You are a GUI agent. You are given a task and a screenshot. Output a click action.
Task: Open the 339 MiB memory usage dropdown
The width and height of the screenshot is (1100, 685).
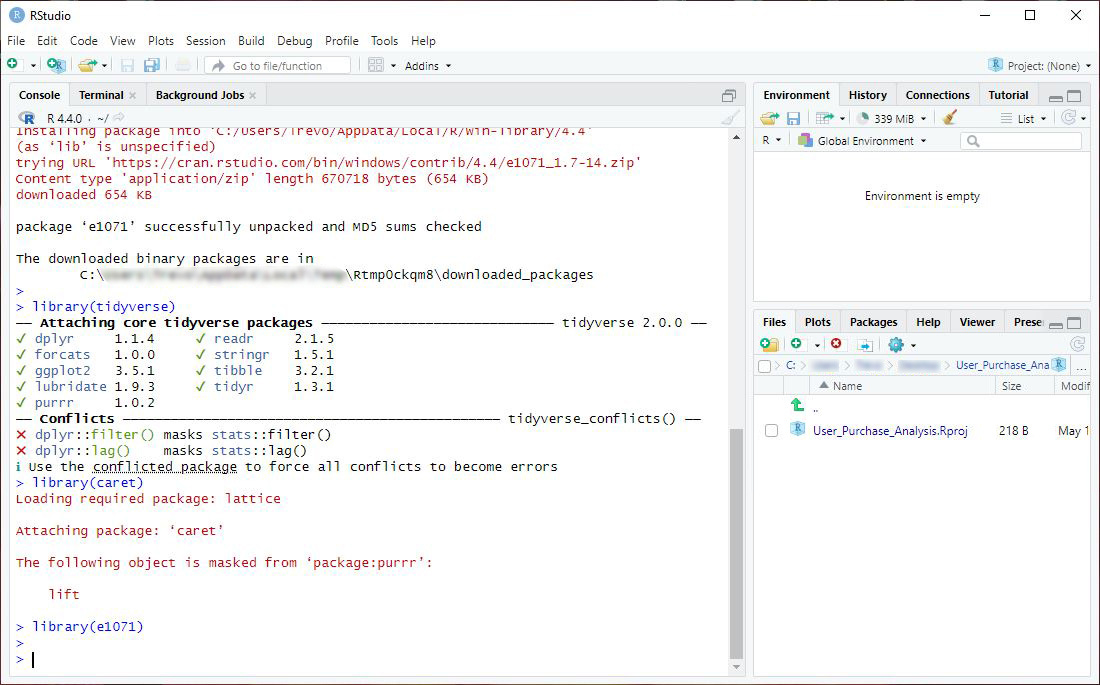pos(892,119)
